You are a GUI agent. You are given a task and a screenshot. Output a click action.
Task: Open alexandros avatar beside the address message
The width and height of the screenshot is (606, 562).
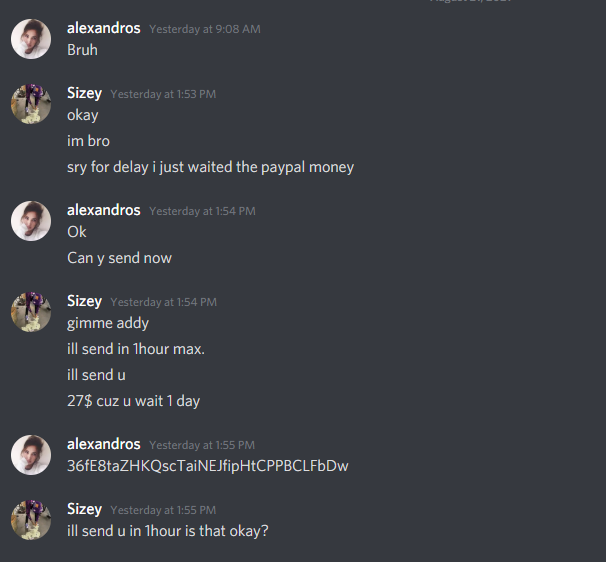pos(31,455)
